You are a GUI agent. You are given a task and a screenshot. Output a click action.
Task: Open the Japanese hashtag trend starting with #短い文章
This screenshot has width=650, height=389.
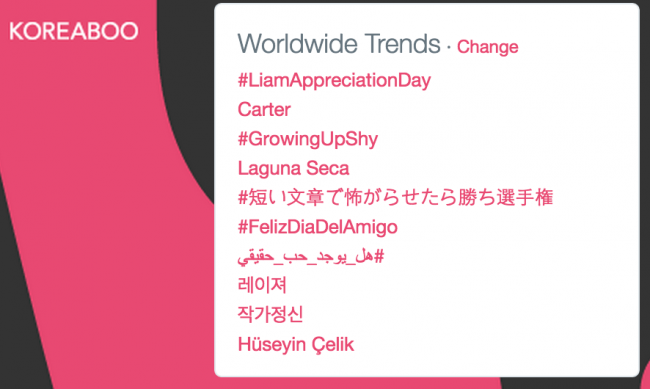tap(395, 197)
